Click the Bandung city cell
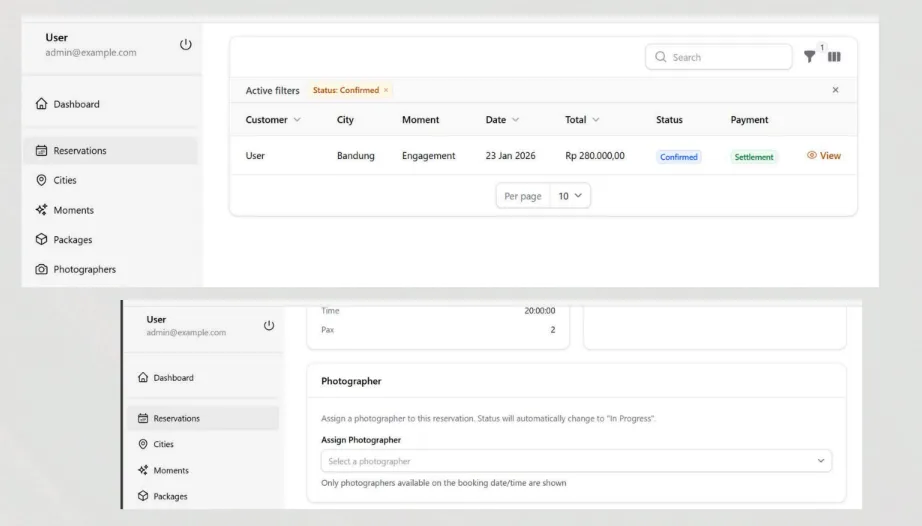The height and width of the screenshot is (526, 922). pyautogui.click(x=355, y=155)
